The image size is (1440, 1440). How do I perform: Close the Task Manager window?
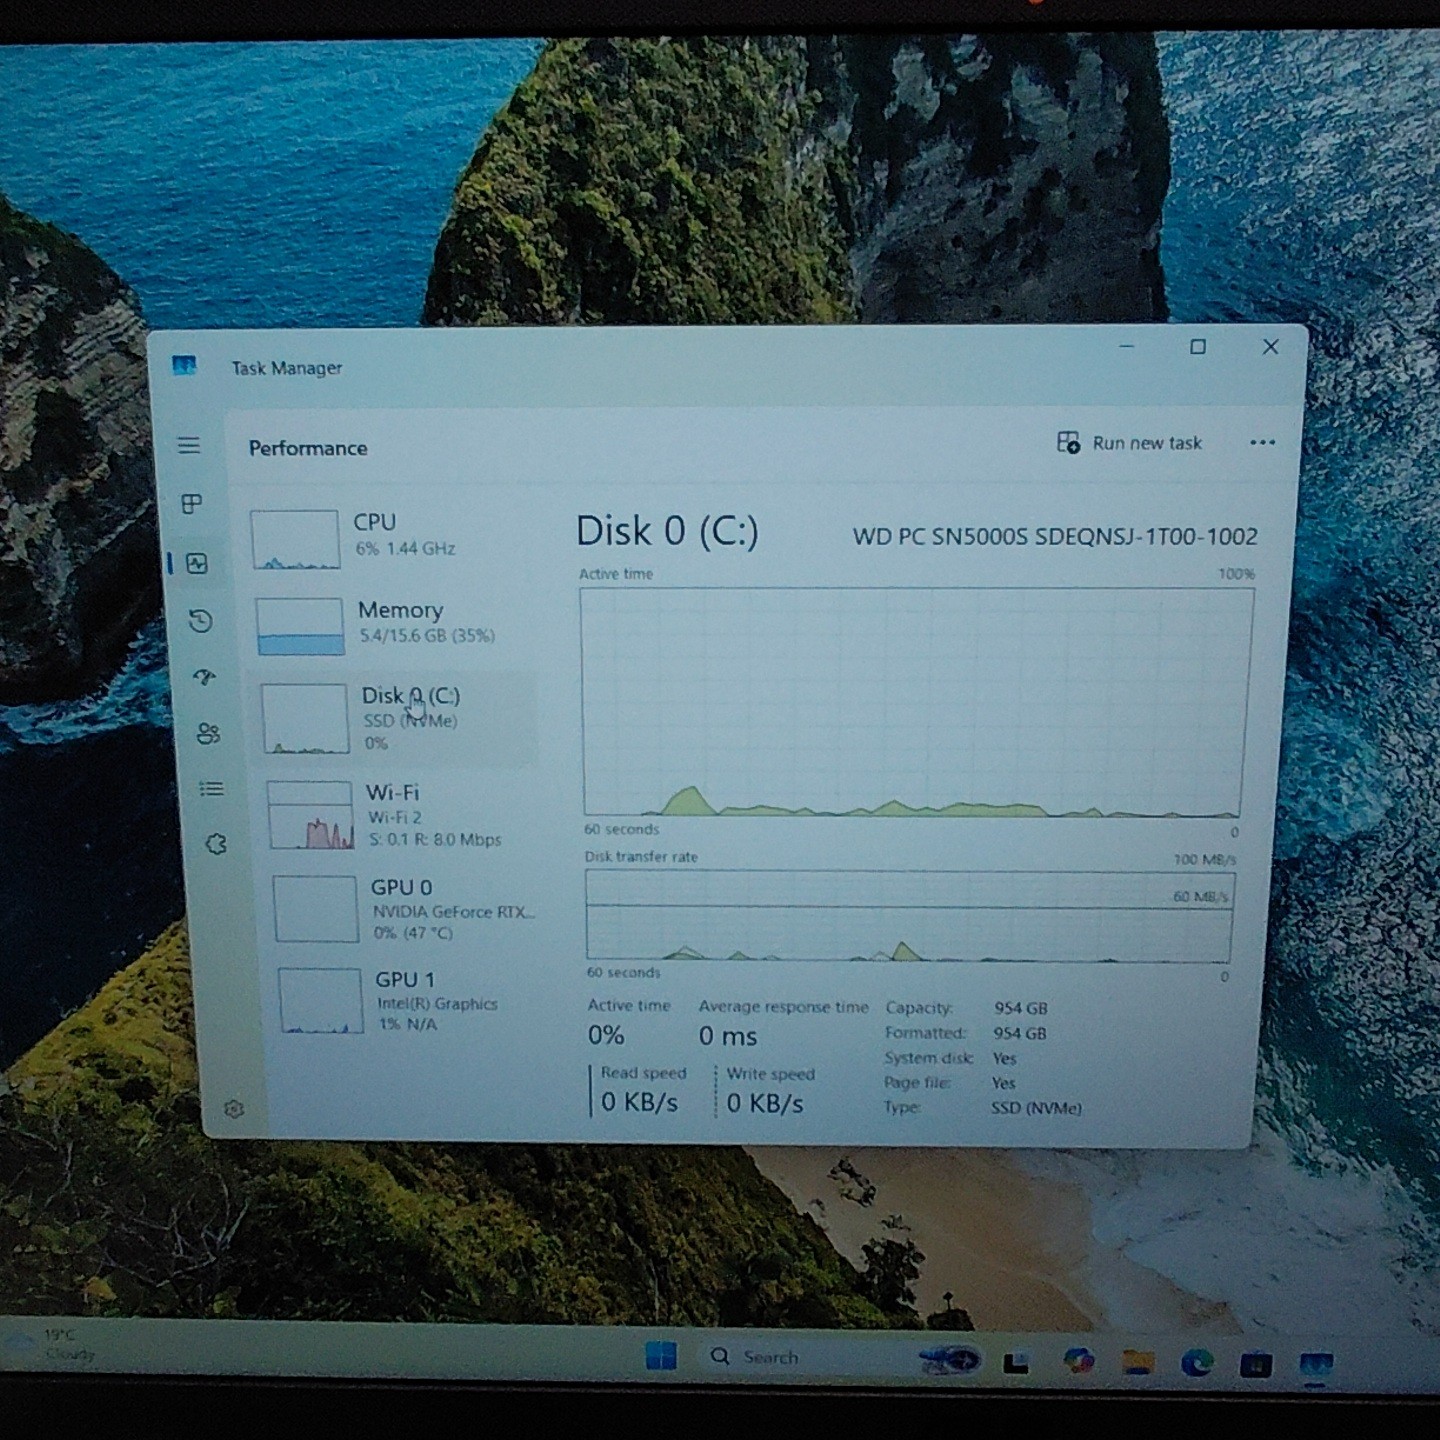click(x=1270, y=346)
